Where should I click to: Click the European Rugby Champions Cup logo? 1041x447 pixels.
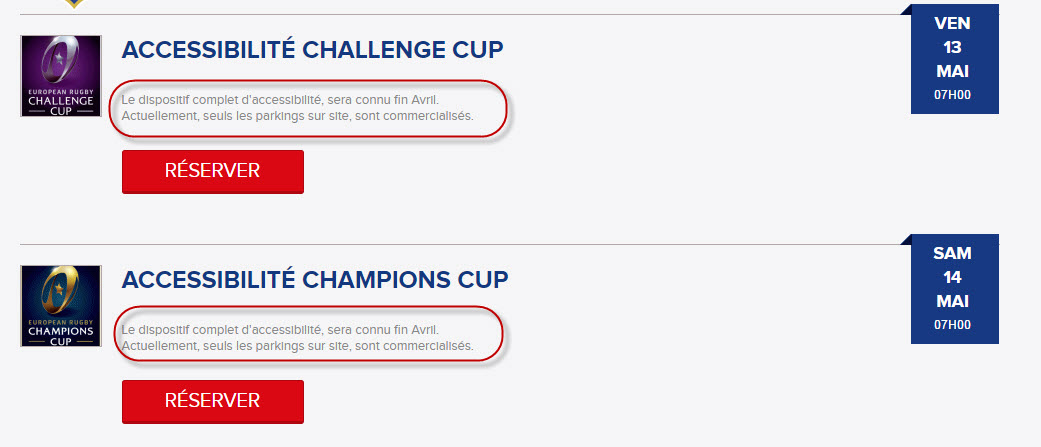click(x=61, y=306)
